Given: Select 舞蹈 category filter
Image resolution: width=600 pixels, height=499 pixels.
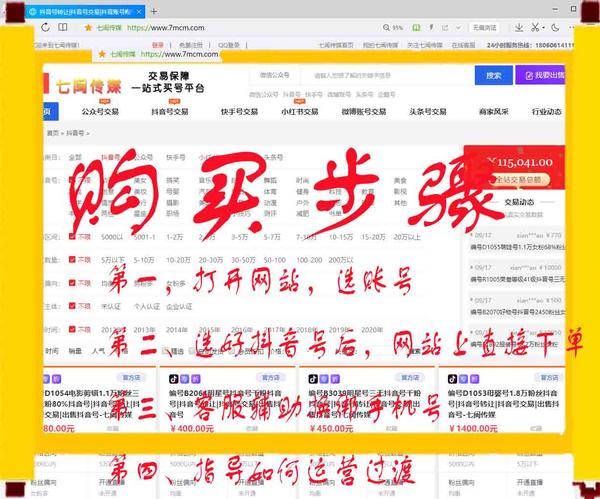Looking at the screenshot, I should point(270,180).
